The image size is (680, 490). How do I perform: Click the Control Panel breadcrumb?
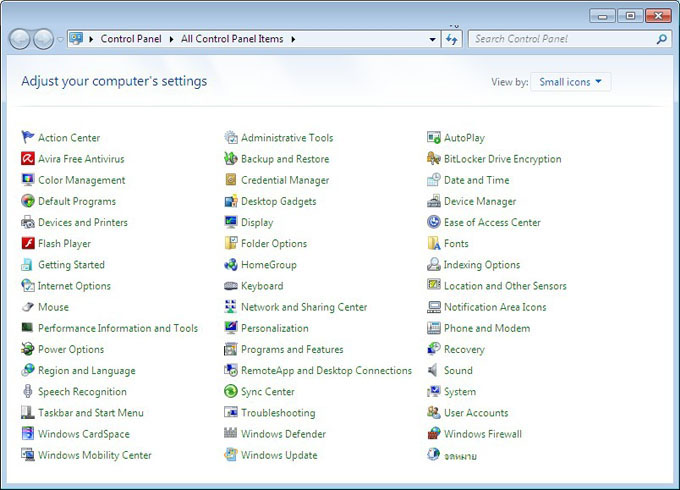pos(131,39)
